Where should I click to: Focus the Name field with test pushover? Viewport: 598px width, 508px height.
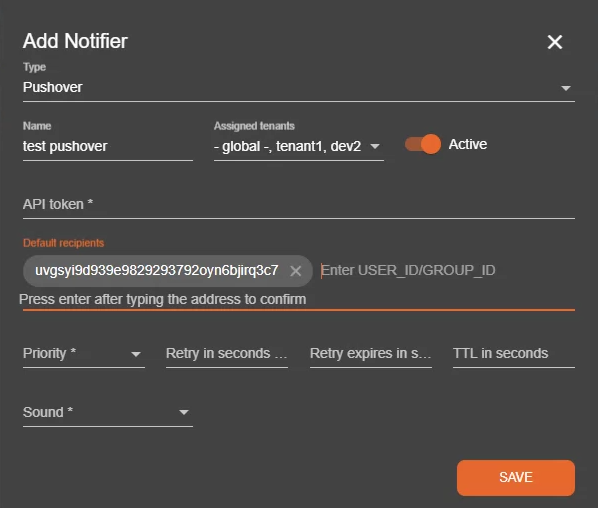108,146
